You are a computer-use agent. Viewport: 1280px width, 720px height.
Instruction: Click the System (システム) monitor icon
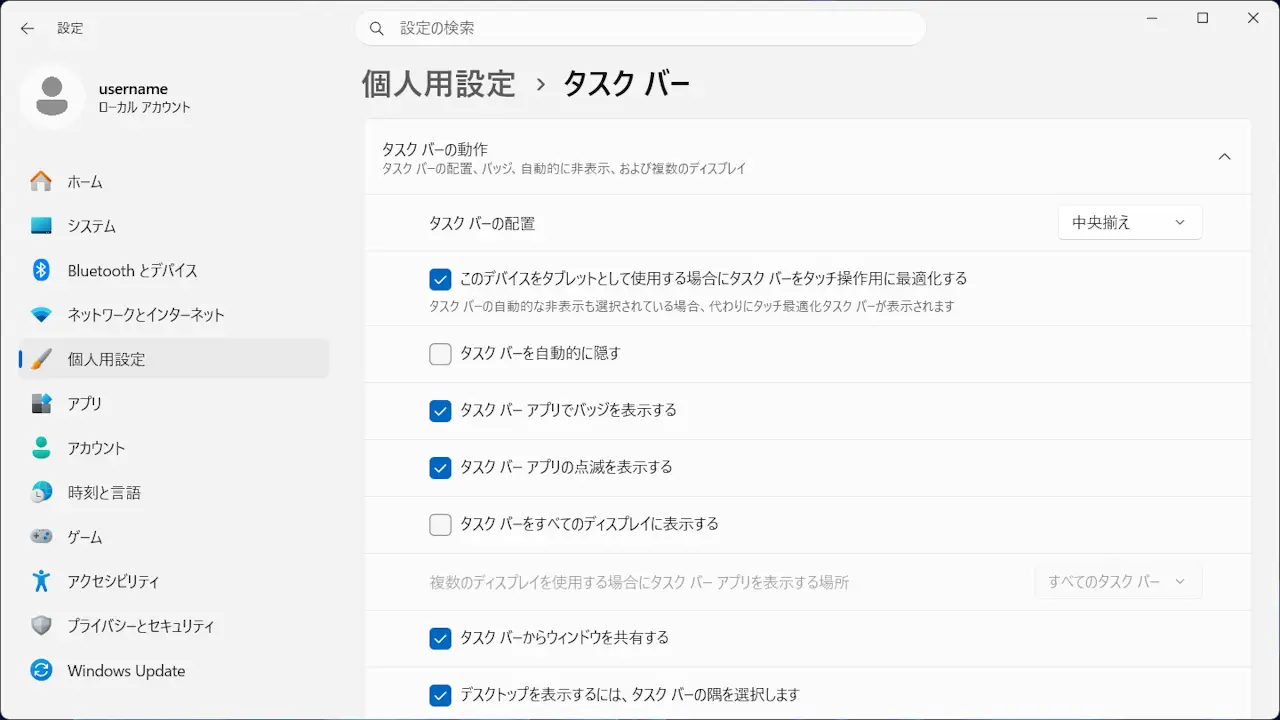[41, 226]
